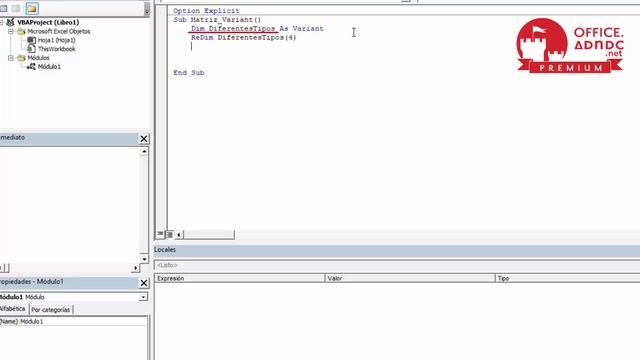Viewport: 640px width, 360px height.
Task: Click the Valor column header in Locales
Action: click(x=410, y=278)
